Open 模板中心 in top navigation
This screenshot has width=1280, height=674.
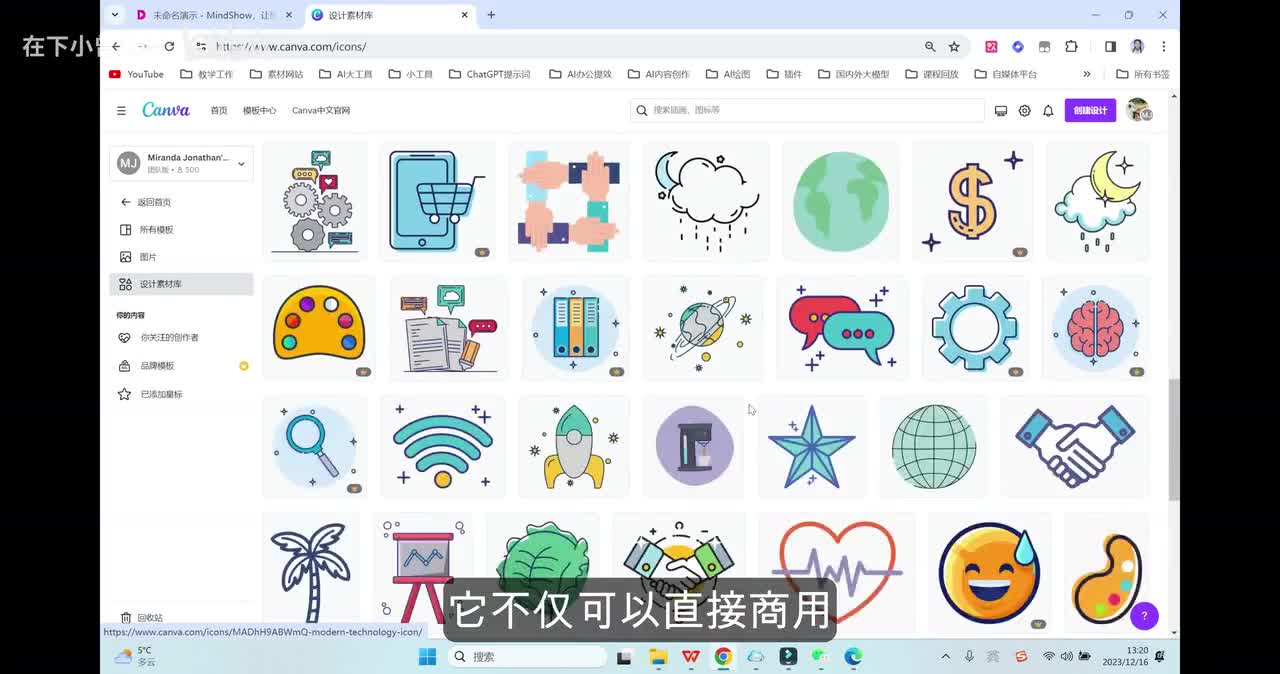[x=259, y=111]
